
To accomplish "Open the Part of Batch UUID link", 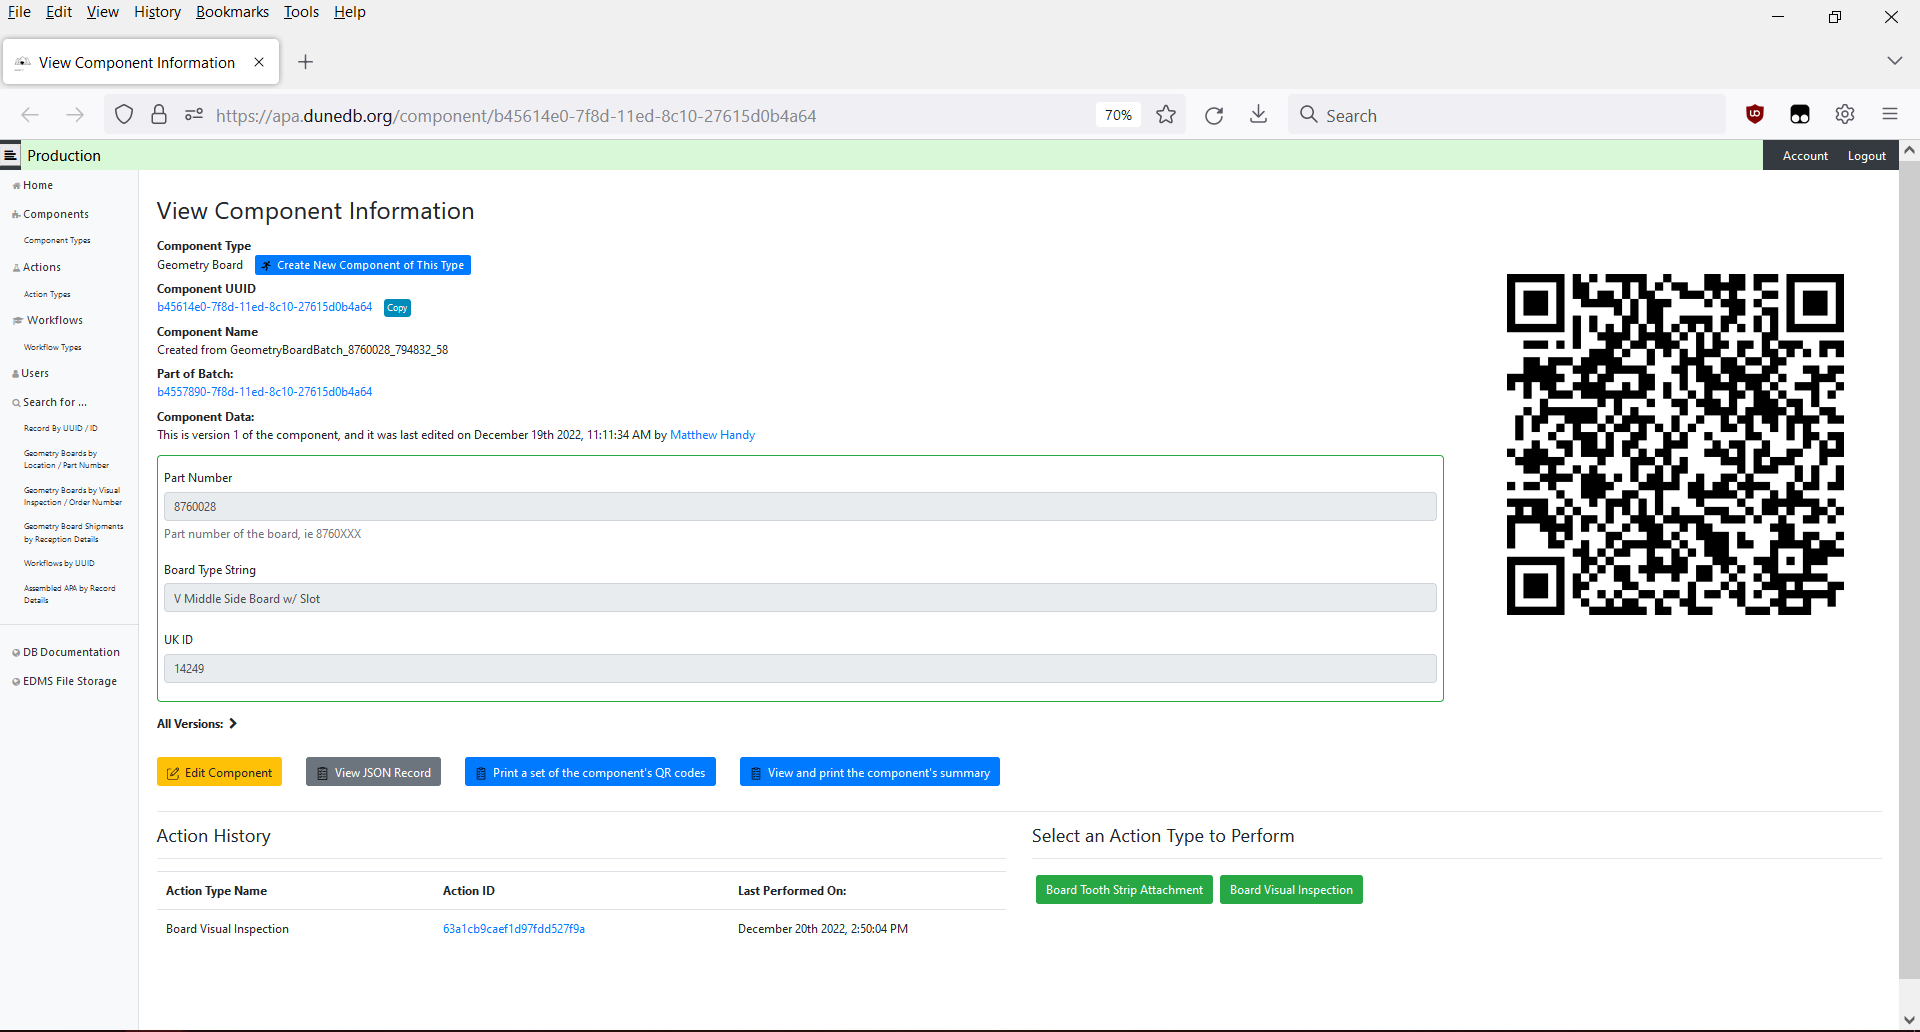I will click(265, 392).
